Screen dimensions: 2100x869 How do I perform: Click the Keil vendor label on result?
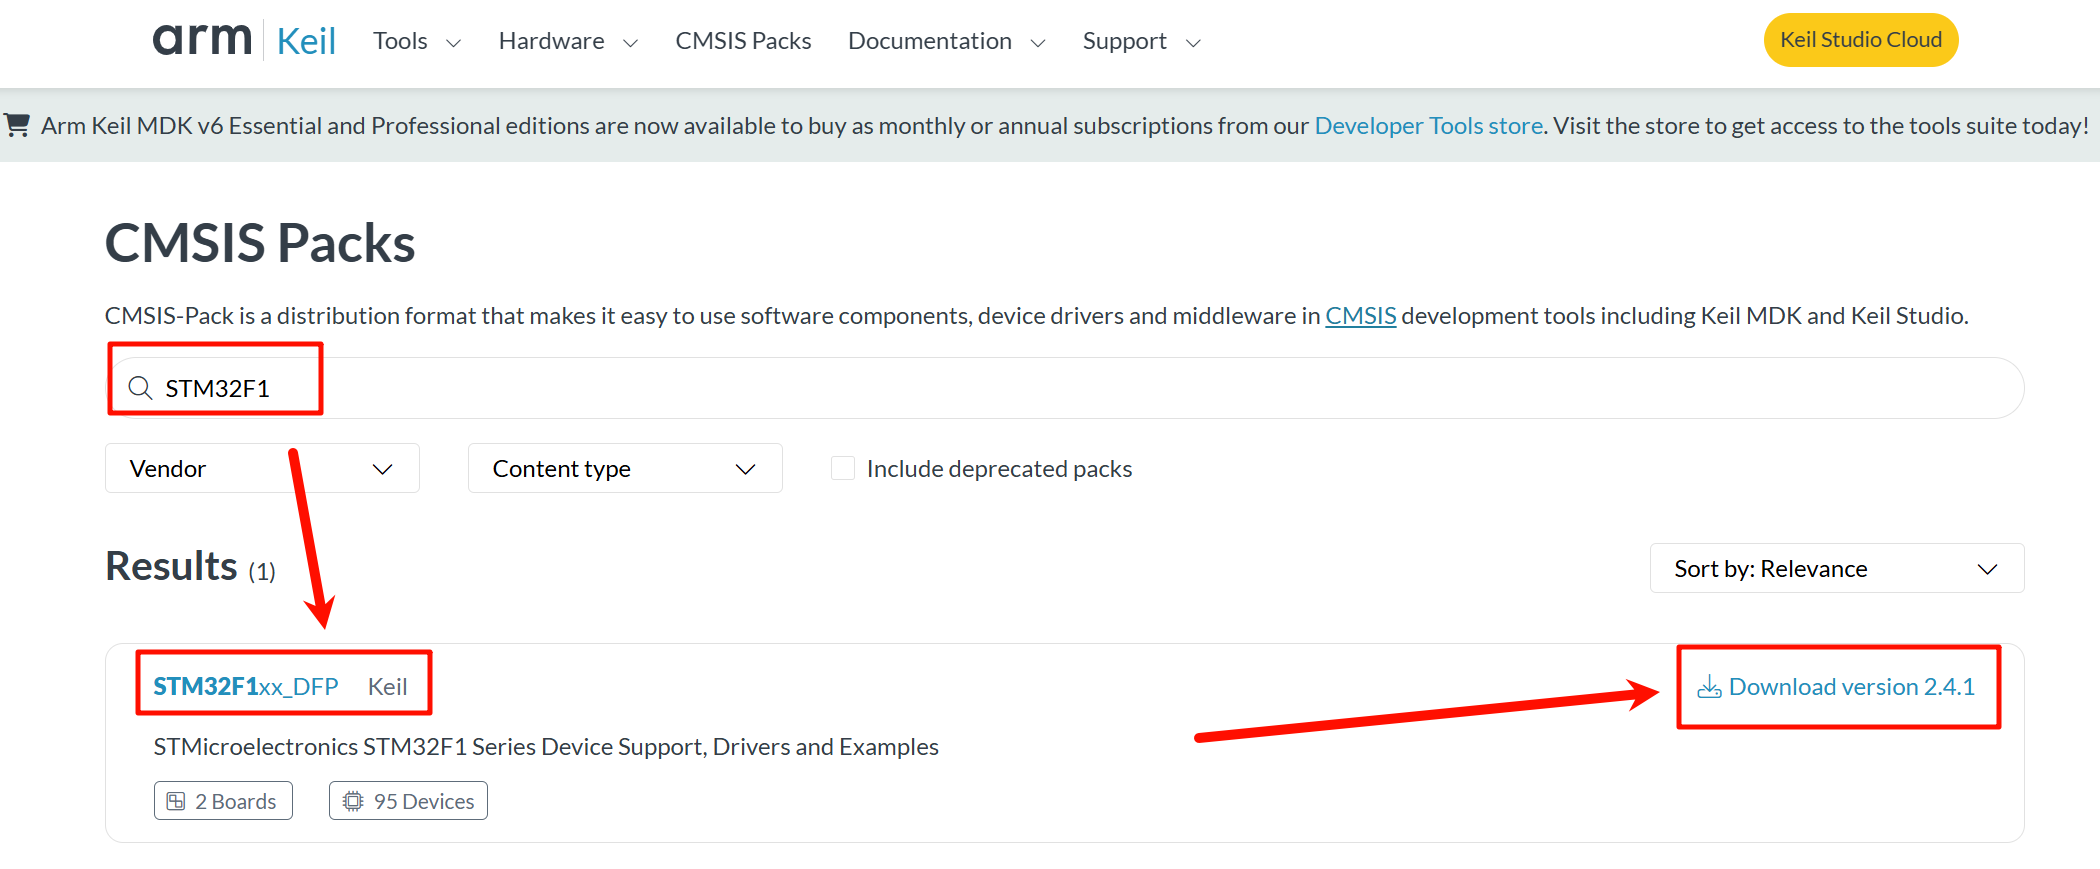pyautogui.click(x=387, y=686)
